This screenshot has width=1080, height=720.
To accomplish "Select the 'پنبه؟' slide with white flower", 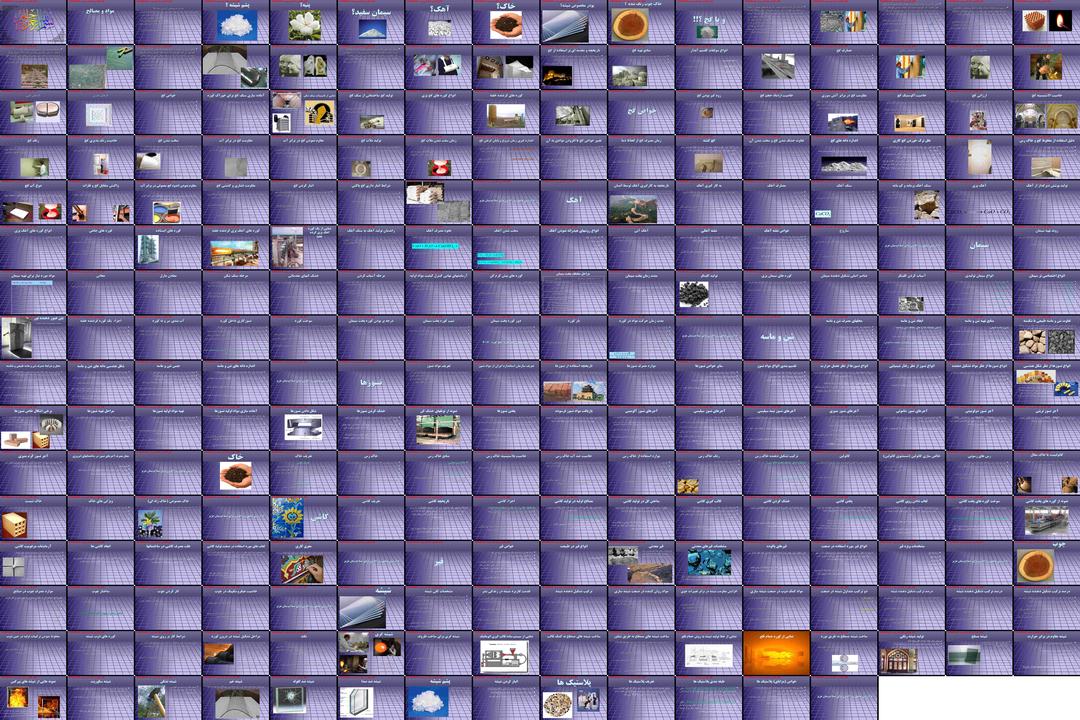I will click(303, 22).
